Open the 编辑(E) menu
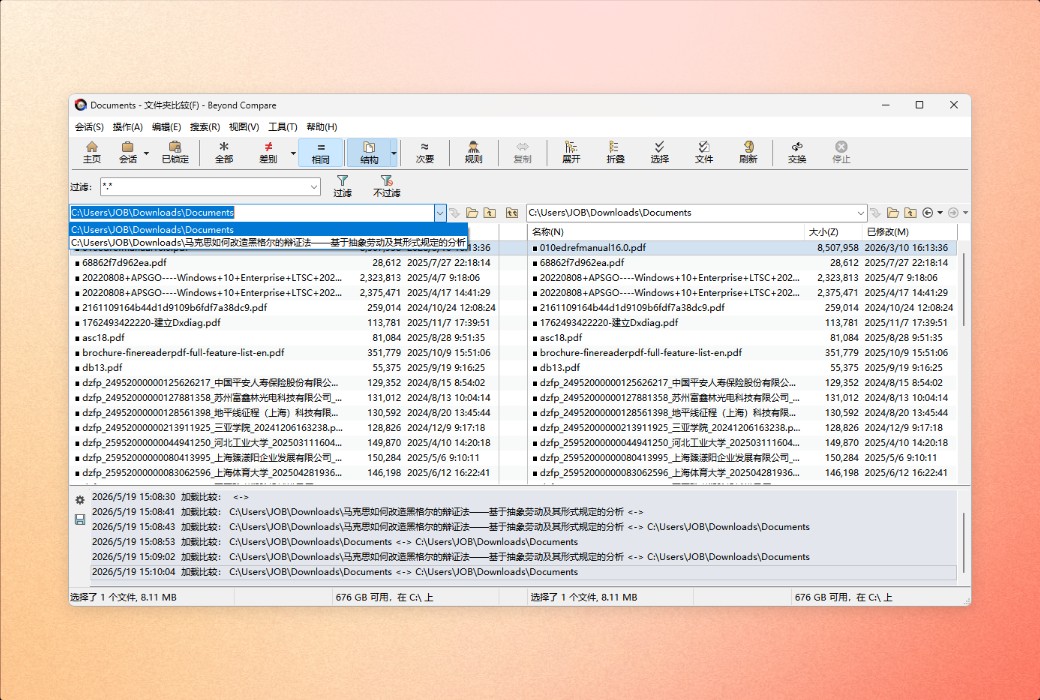1040x700 pixels. (166, 127)
